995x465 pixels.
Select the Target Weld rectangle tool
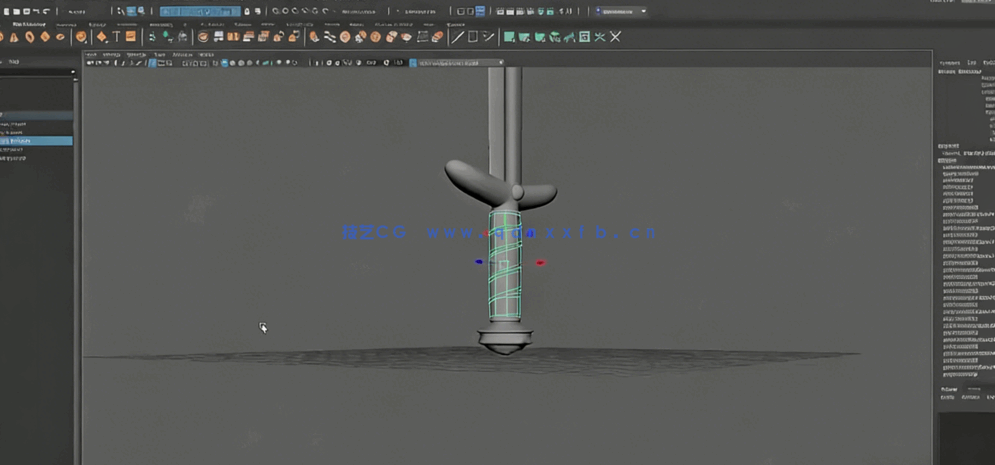pos(473,36)
